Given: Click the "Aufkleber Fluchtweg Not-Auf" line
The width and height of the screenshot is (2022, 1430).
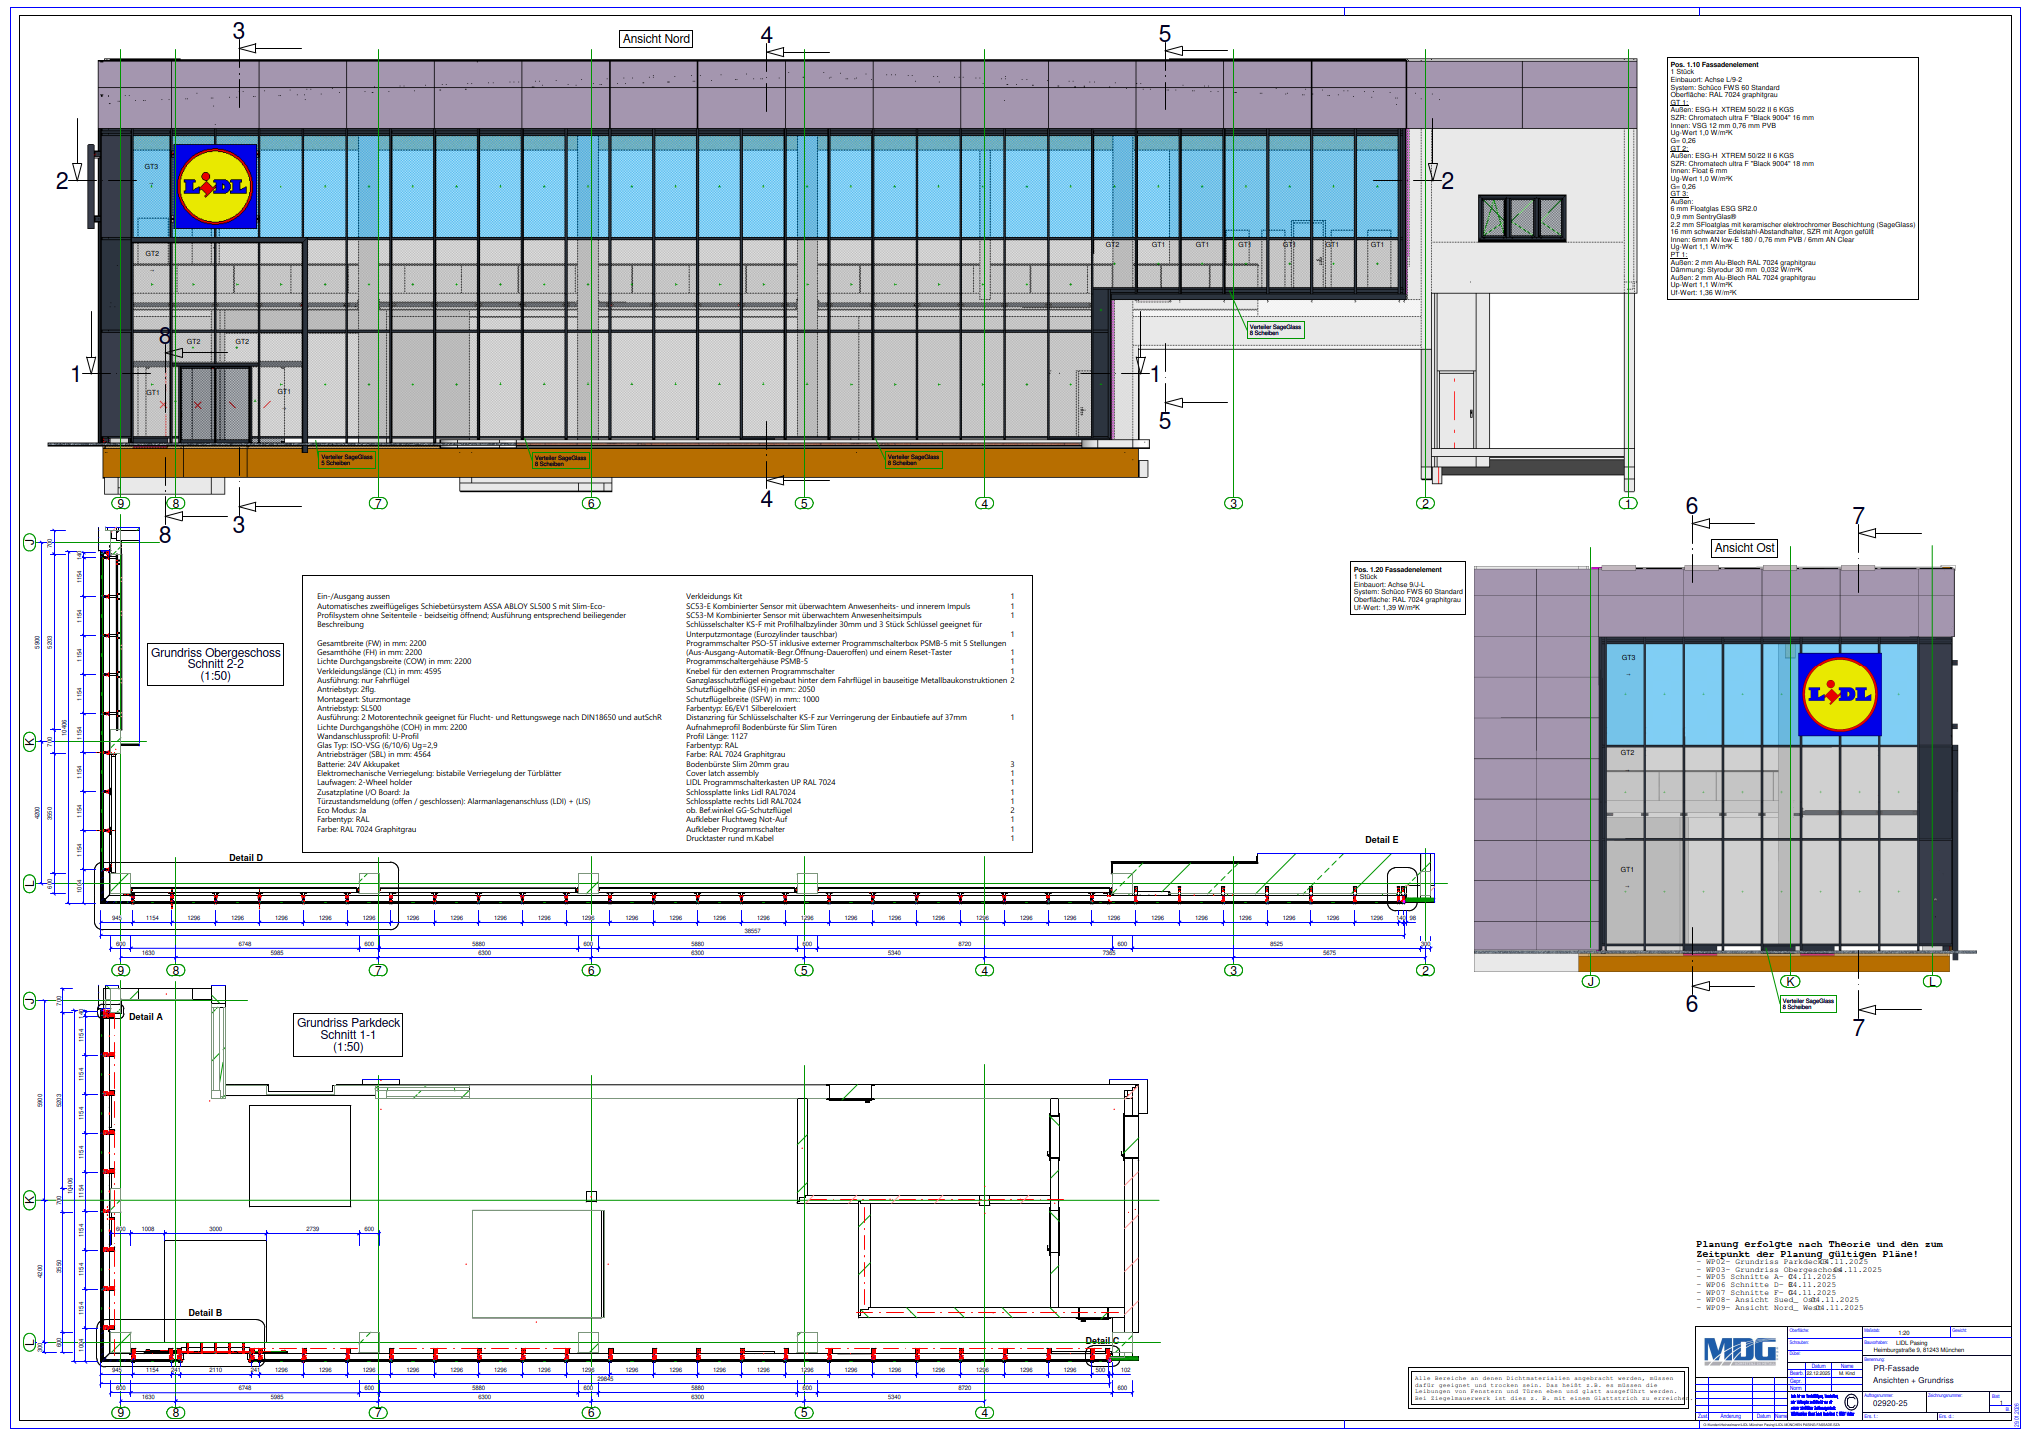Looking at the screenshot, I should (736, 820).
